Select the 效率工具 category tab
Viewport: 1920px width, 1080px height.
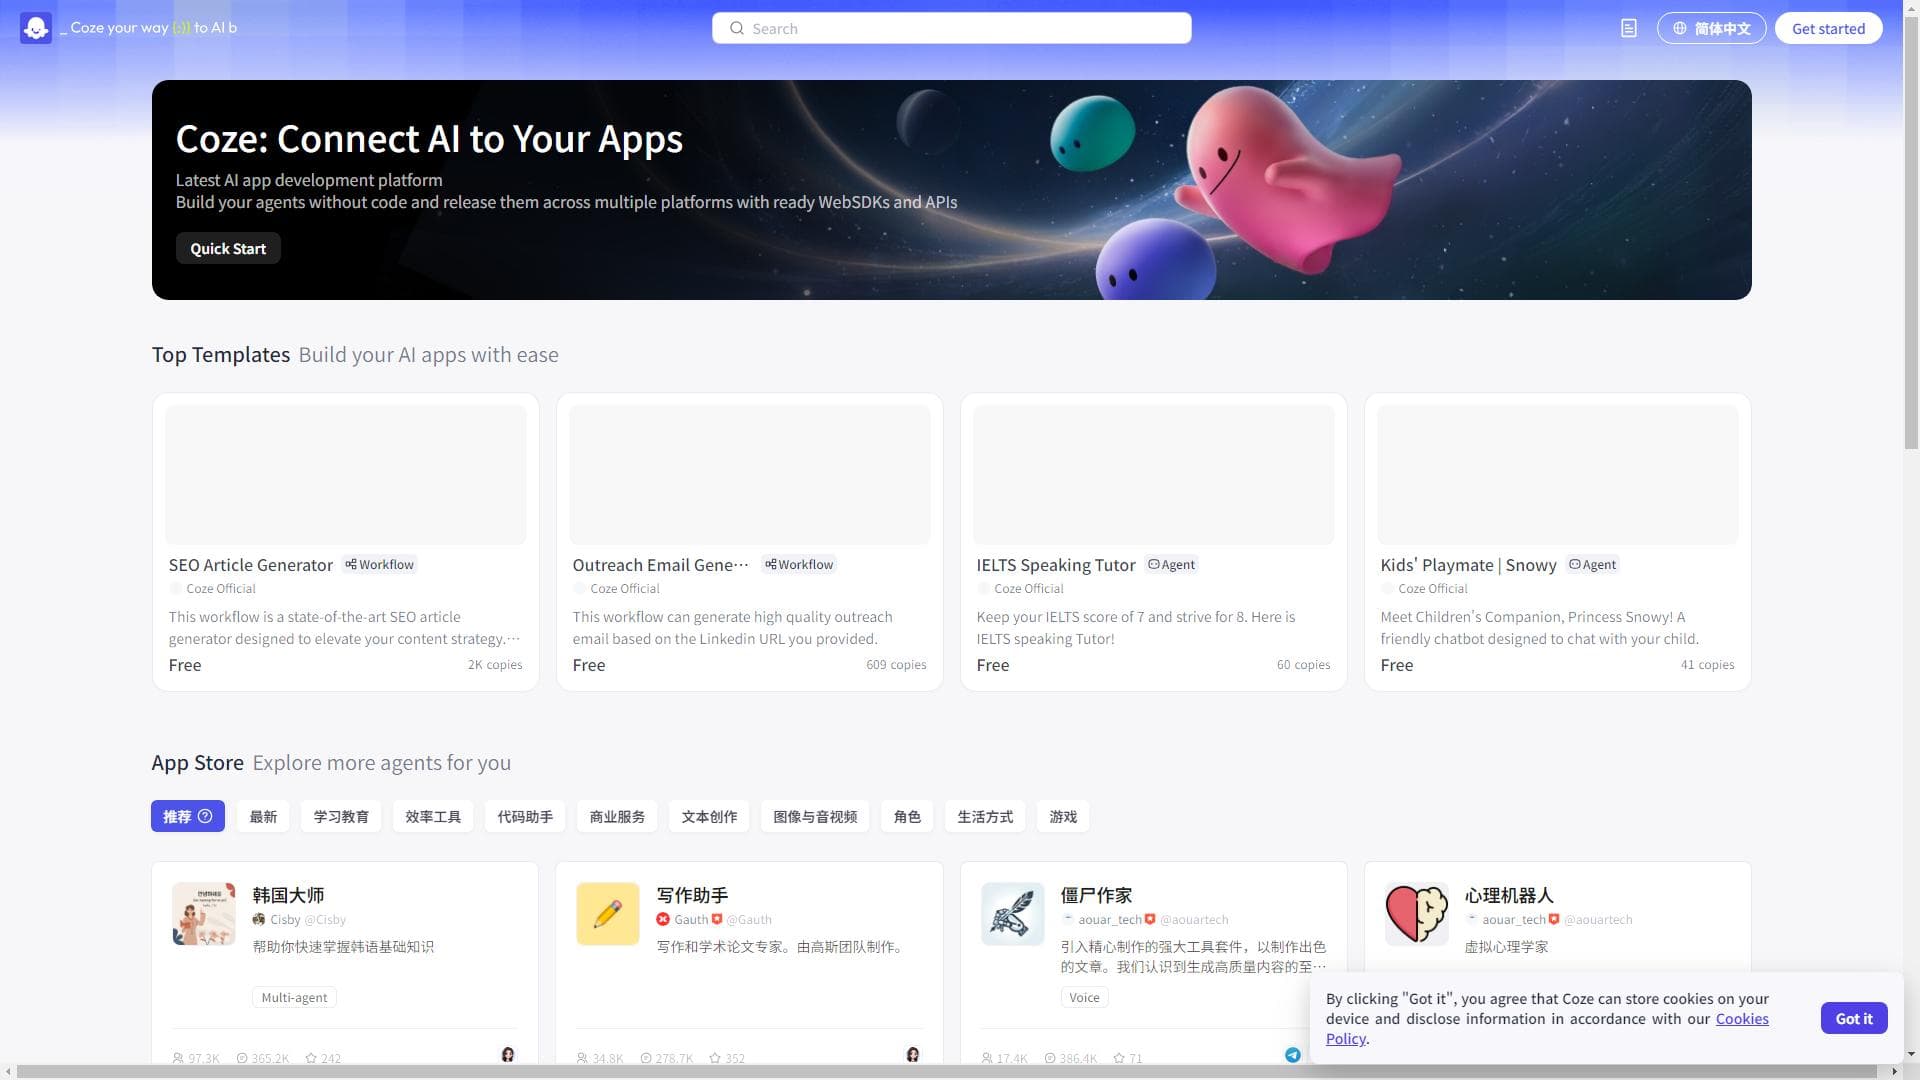pos(433,816)
